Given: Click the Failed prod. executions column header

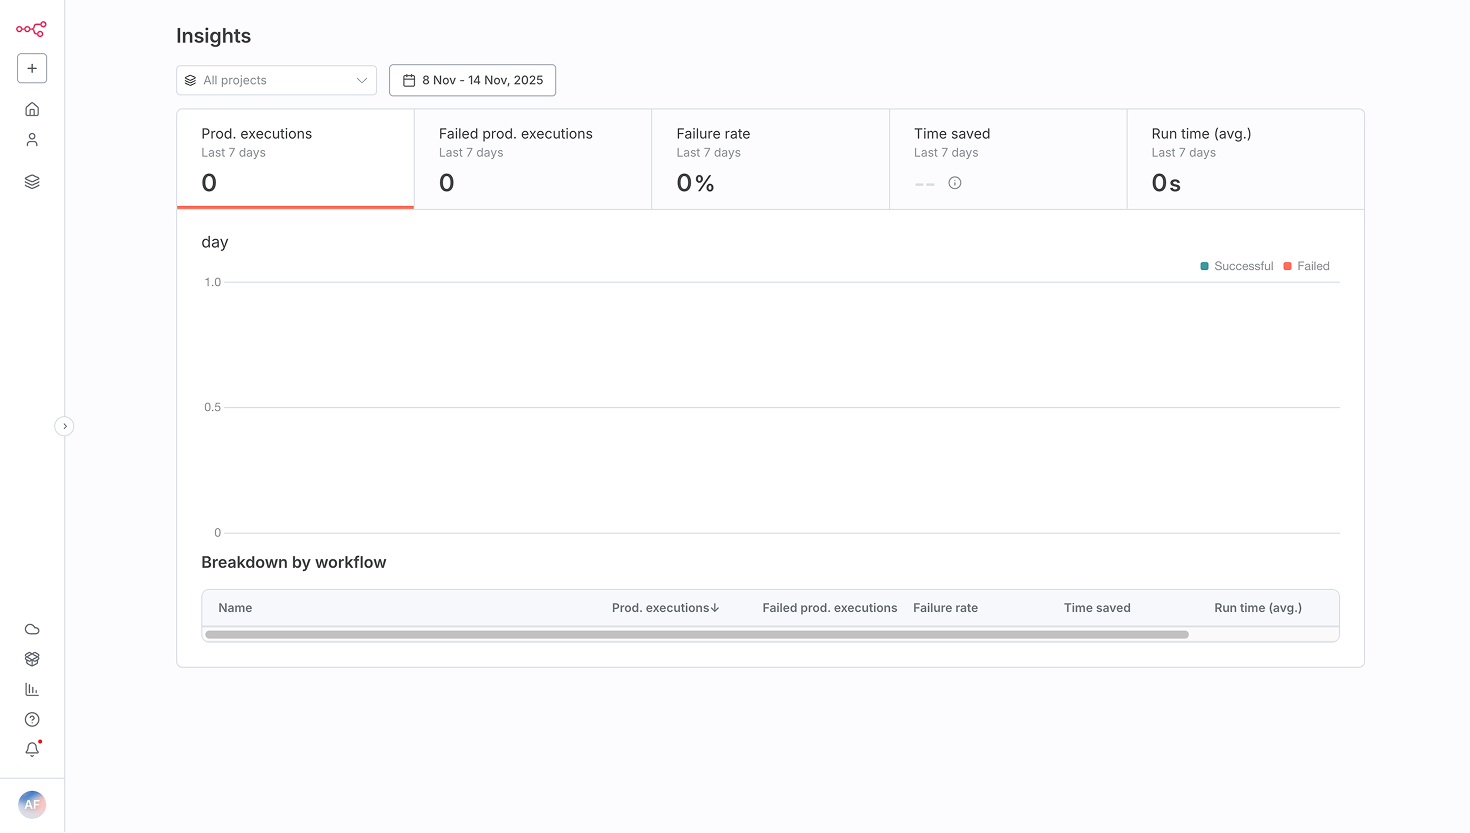Looking at the screenshot, I should 830,608.
